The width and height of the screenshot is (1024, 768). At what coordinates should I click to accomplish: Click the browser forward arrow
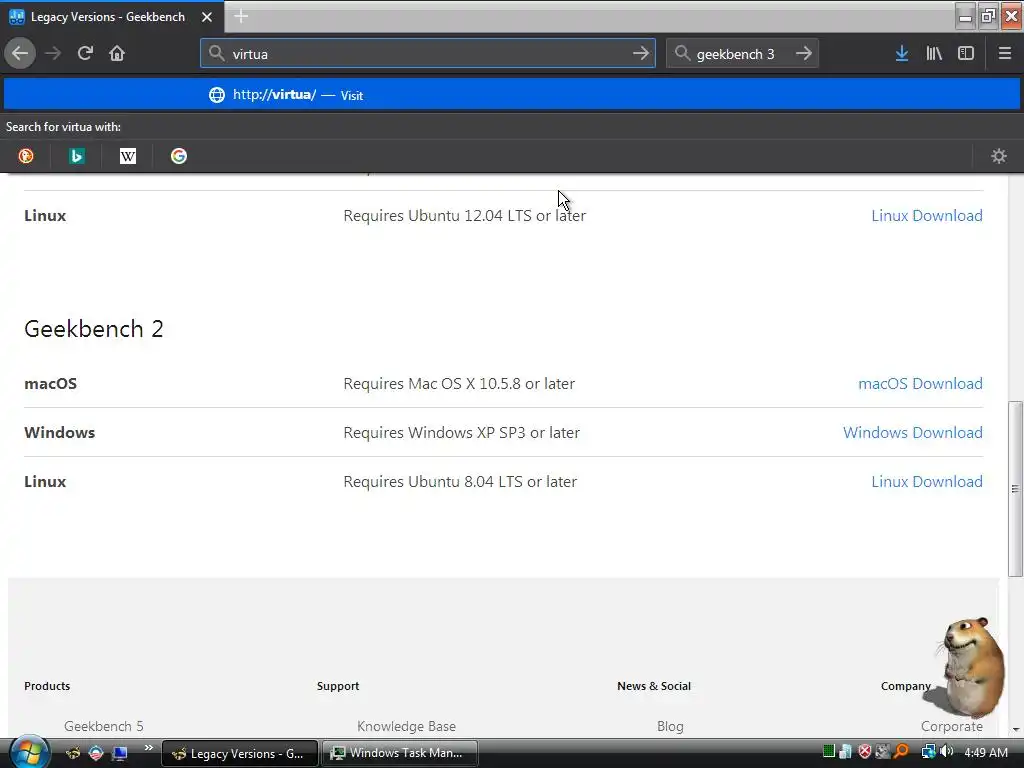[x=53, y=54]
